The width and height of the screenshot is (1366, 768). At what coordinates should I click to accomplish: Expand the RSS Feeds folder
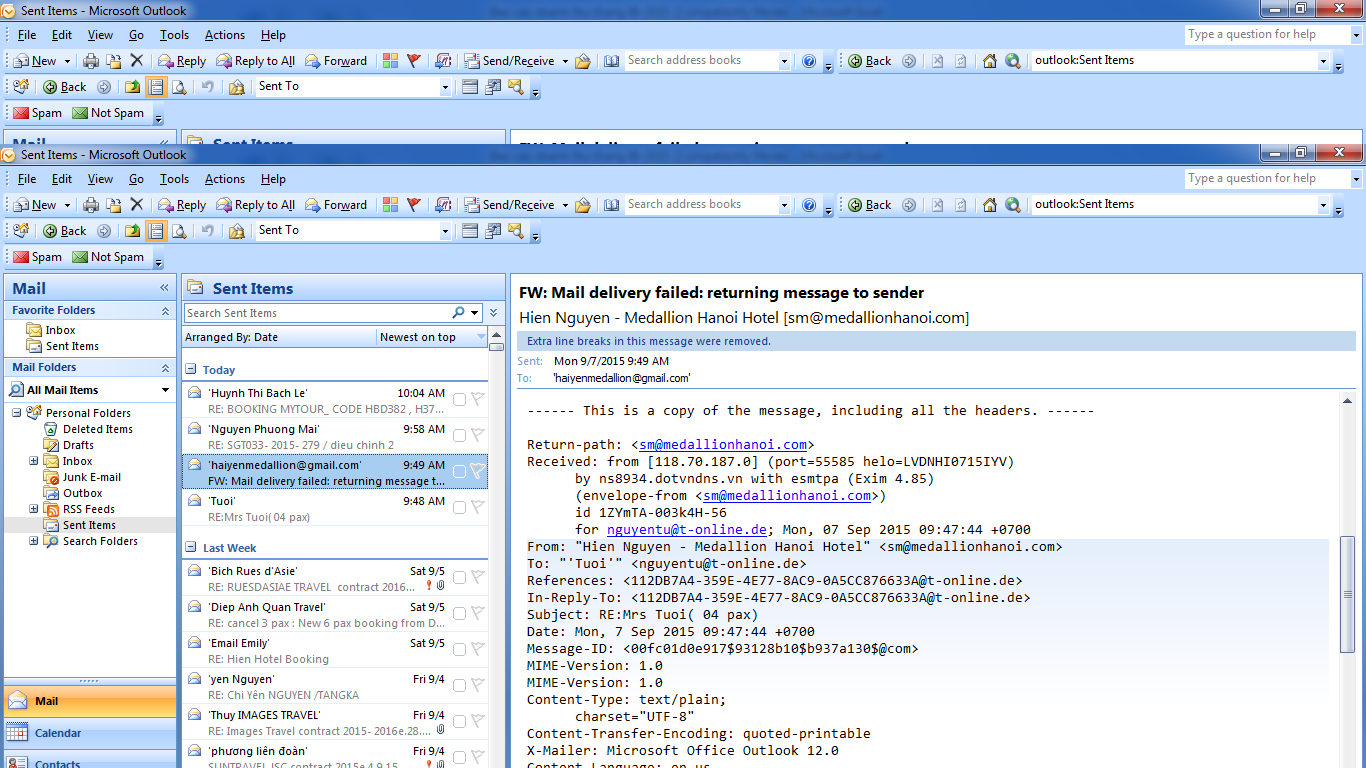click(34, 509)
